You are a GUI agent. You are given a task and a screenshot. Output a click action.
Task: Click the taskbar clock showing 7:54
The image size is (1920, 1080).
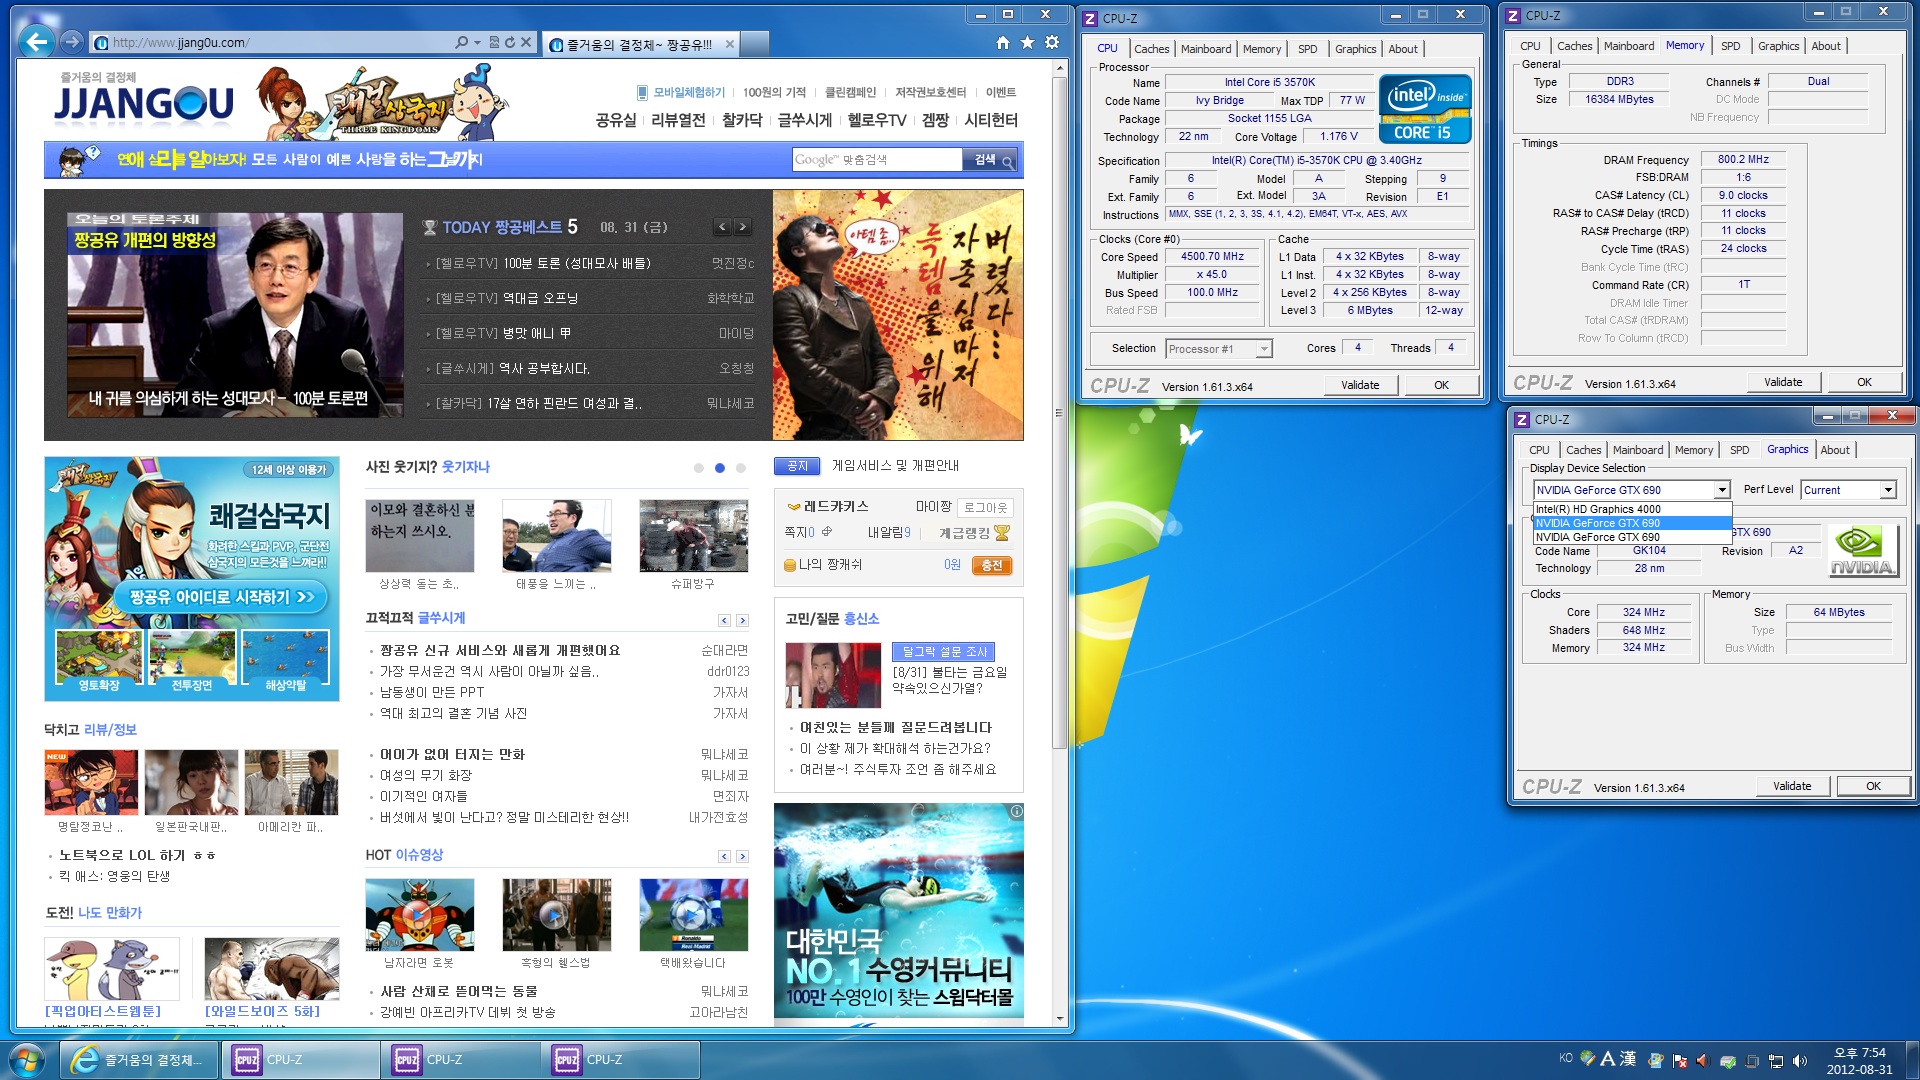click(1859, 1061)
